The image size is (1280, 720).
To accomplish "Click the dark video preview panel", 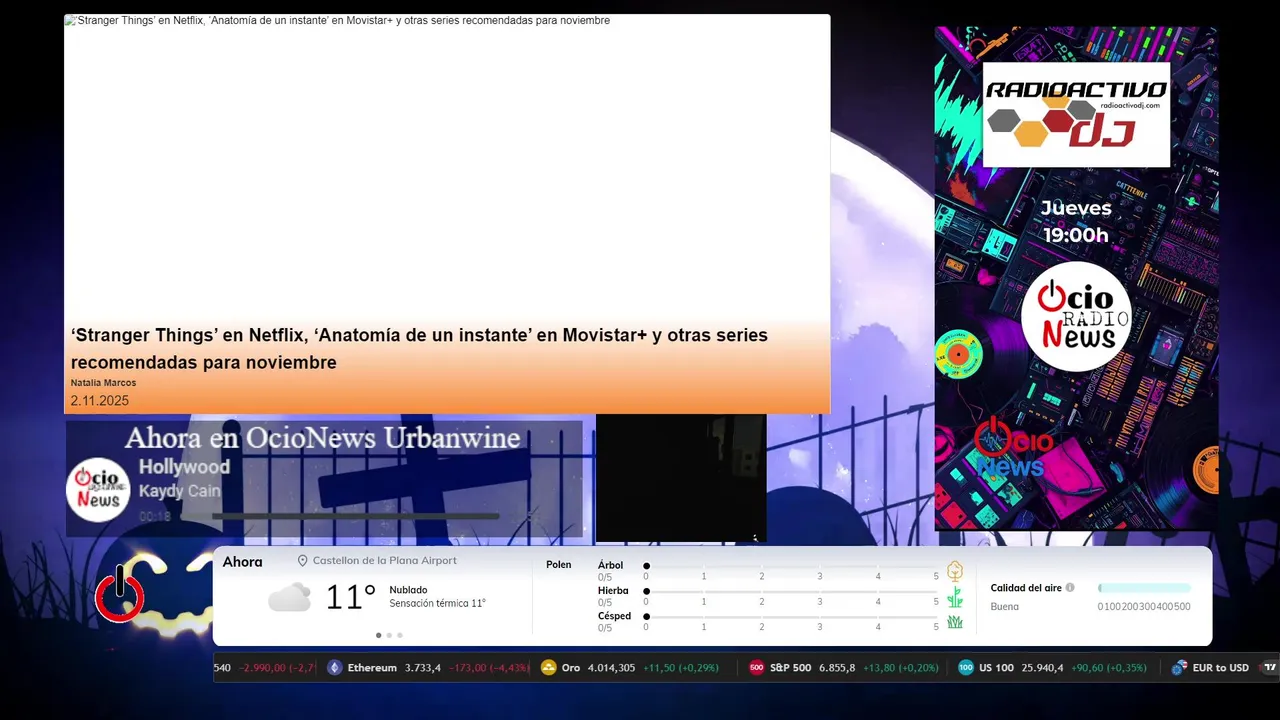I will (x=681, y=478).
